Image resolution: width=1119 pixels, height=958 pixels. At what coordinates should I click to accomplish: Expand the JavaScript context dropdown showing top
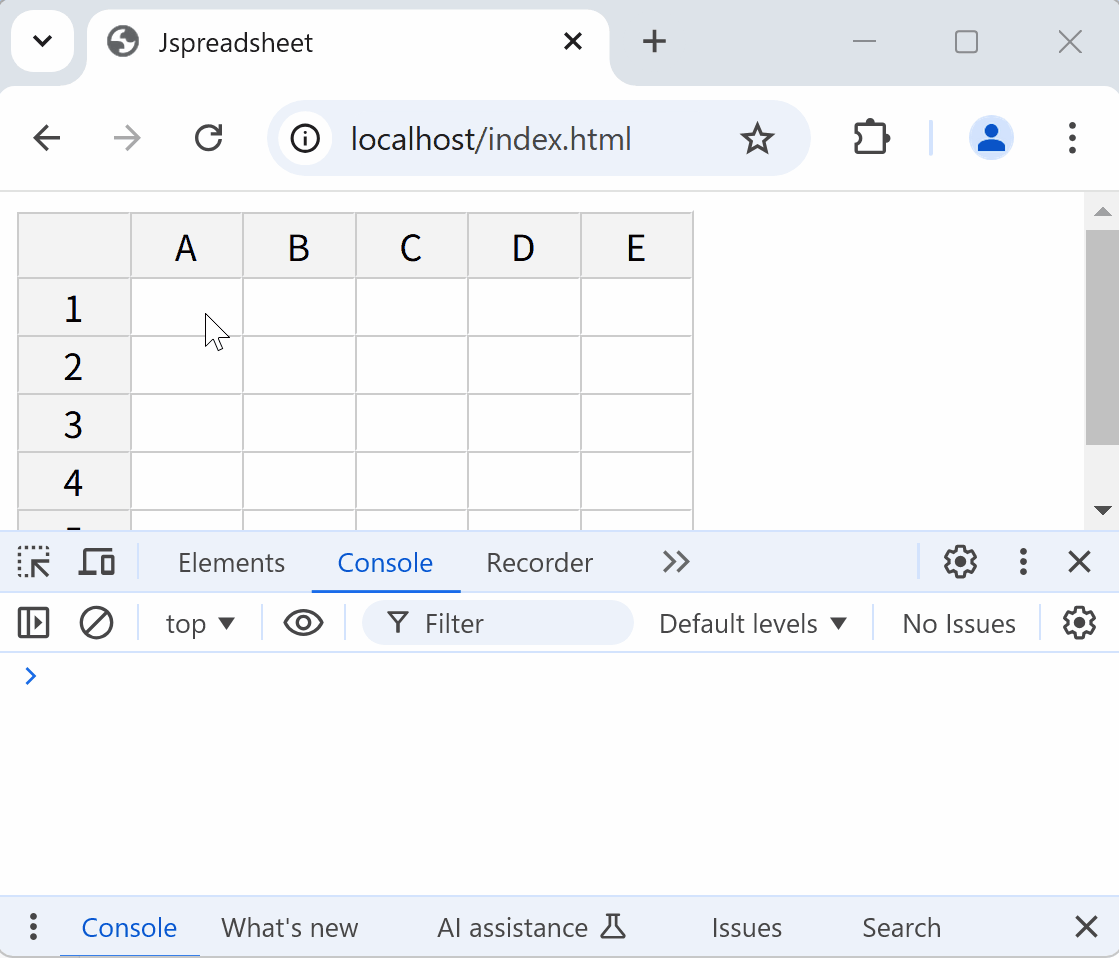[199, 623]
